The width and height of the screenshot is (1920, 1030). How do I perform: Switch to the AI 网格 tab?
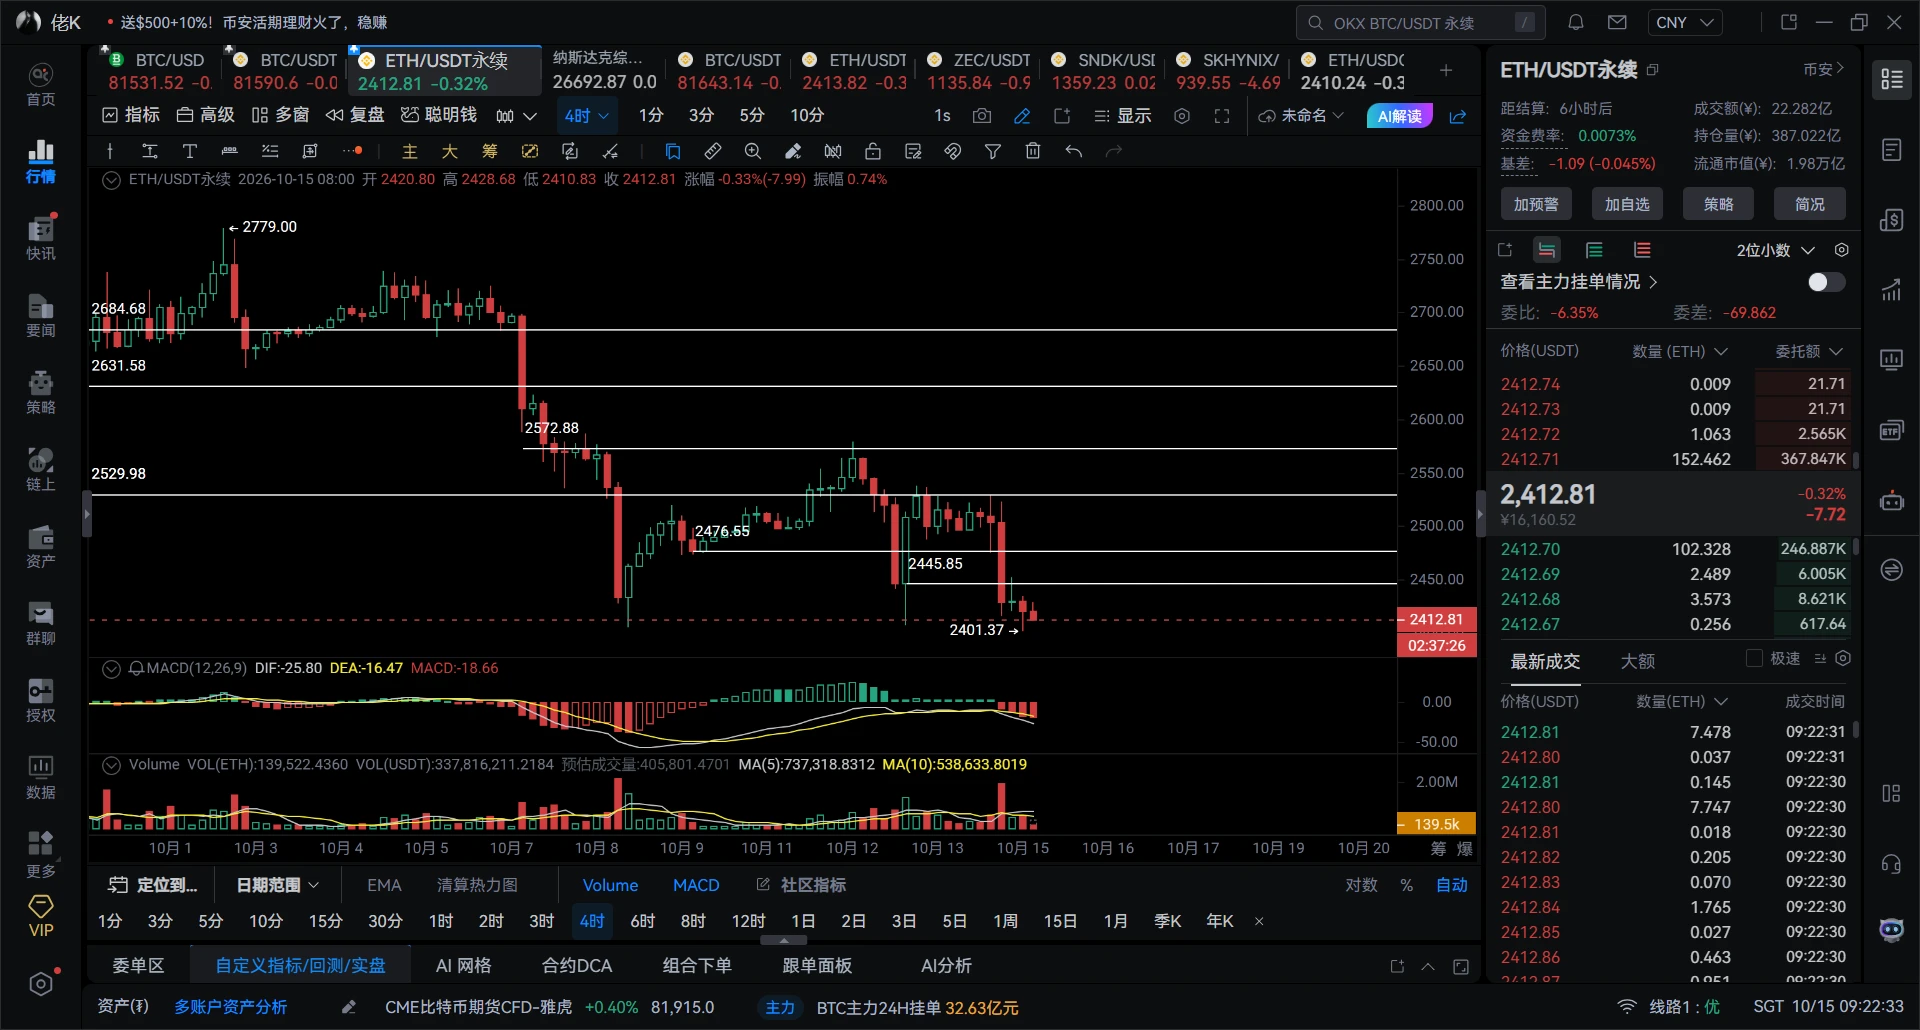[464, 966]
